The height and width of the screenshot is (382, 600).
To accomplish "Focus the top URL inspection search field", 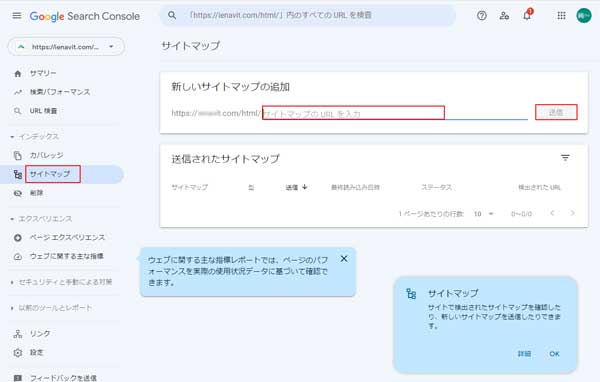I will [308, 16].
